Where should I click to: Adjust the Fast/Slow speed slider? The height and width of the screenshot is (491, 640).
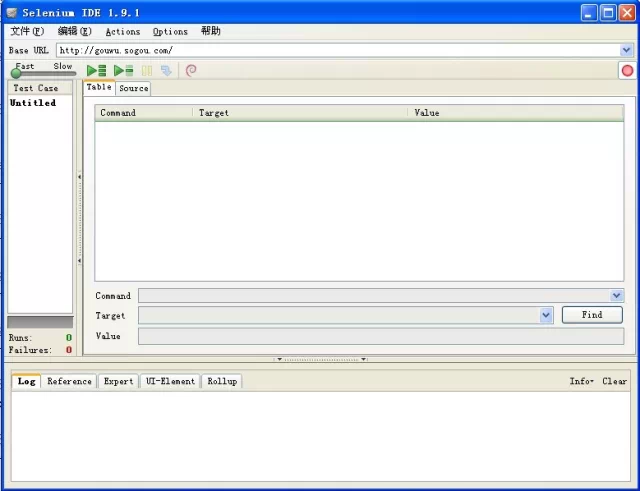click(16, 73)
